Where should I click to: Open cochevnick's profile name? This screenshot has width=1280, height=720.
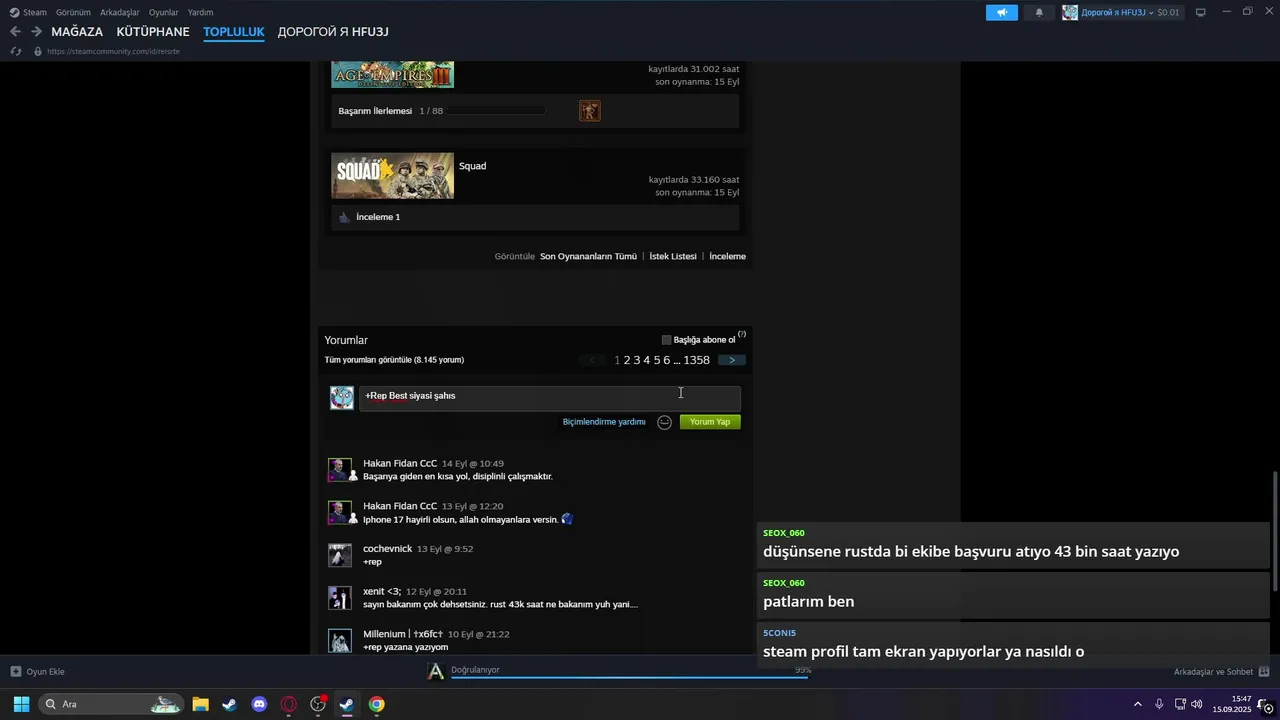click(388, 549)
